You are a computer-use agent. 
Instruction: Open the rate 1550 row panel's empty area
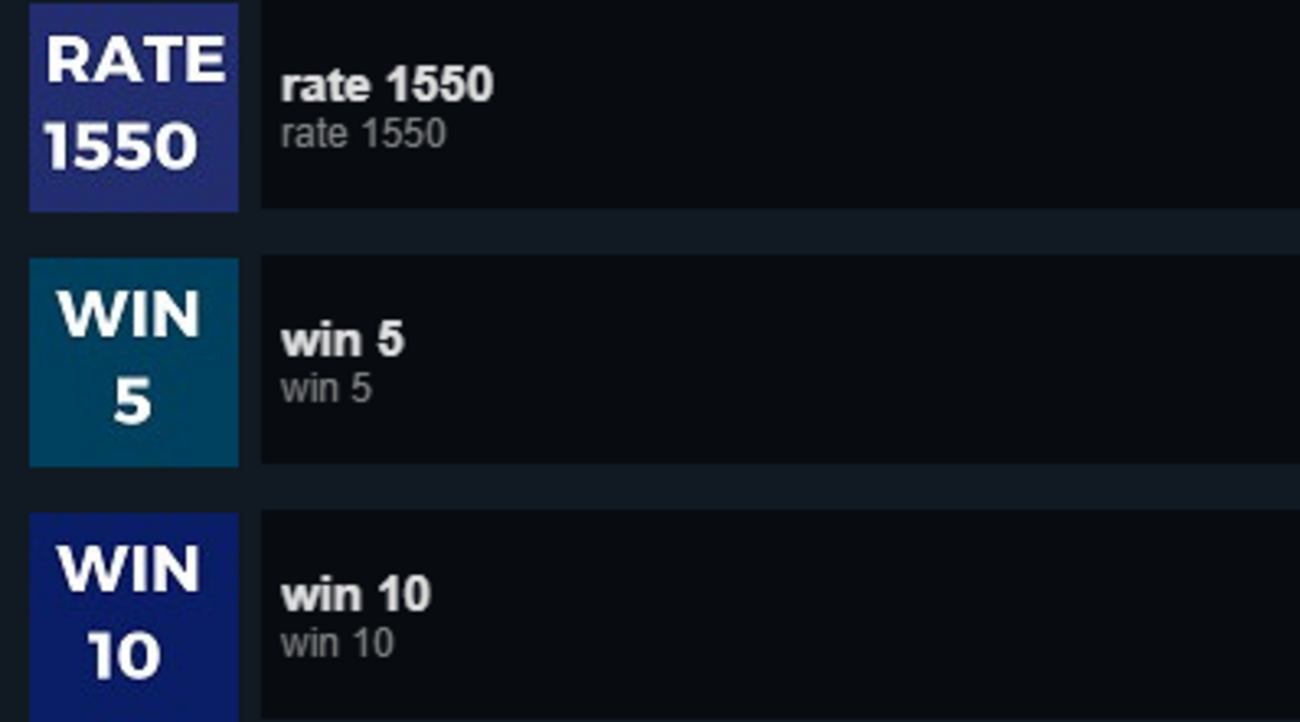pyautogui.click(x=850, y=106)
